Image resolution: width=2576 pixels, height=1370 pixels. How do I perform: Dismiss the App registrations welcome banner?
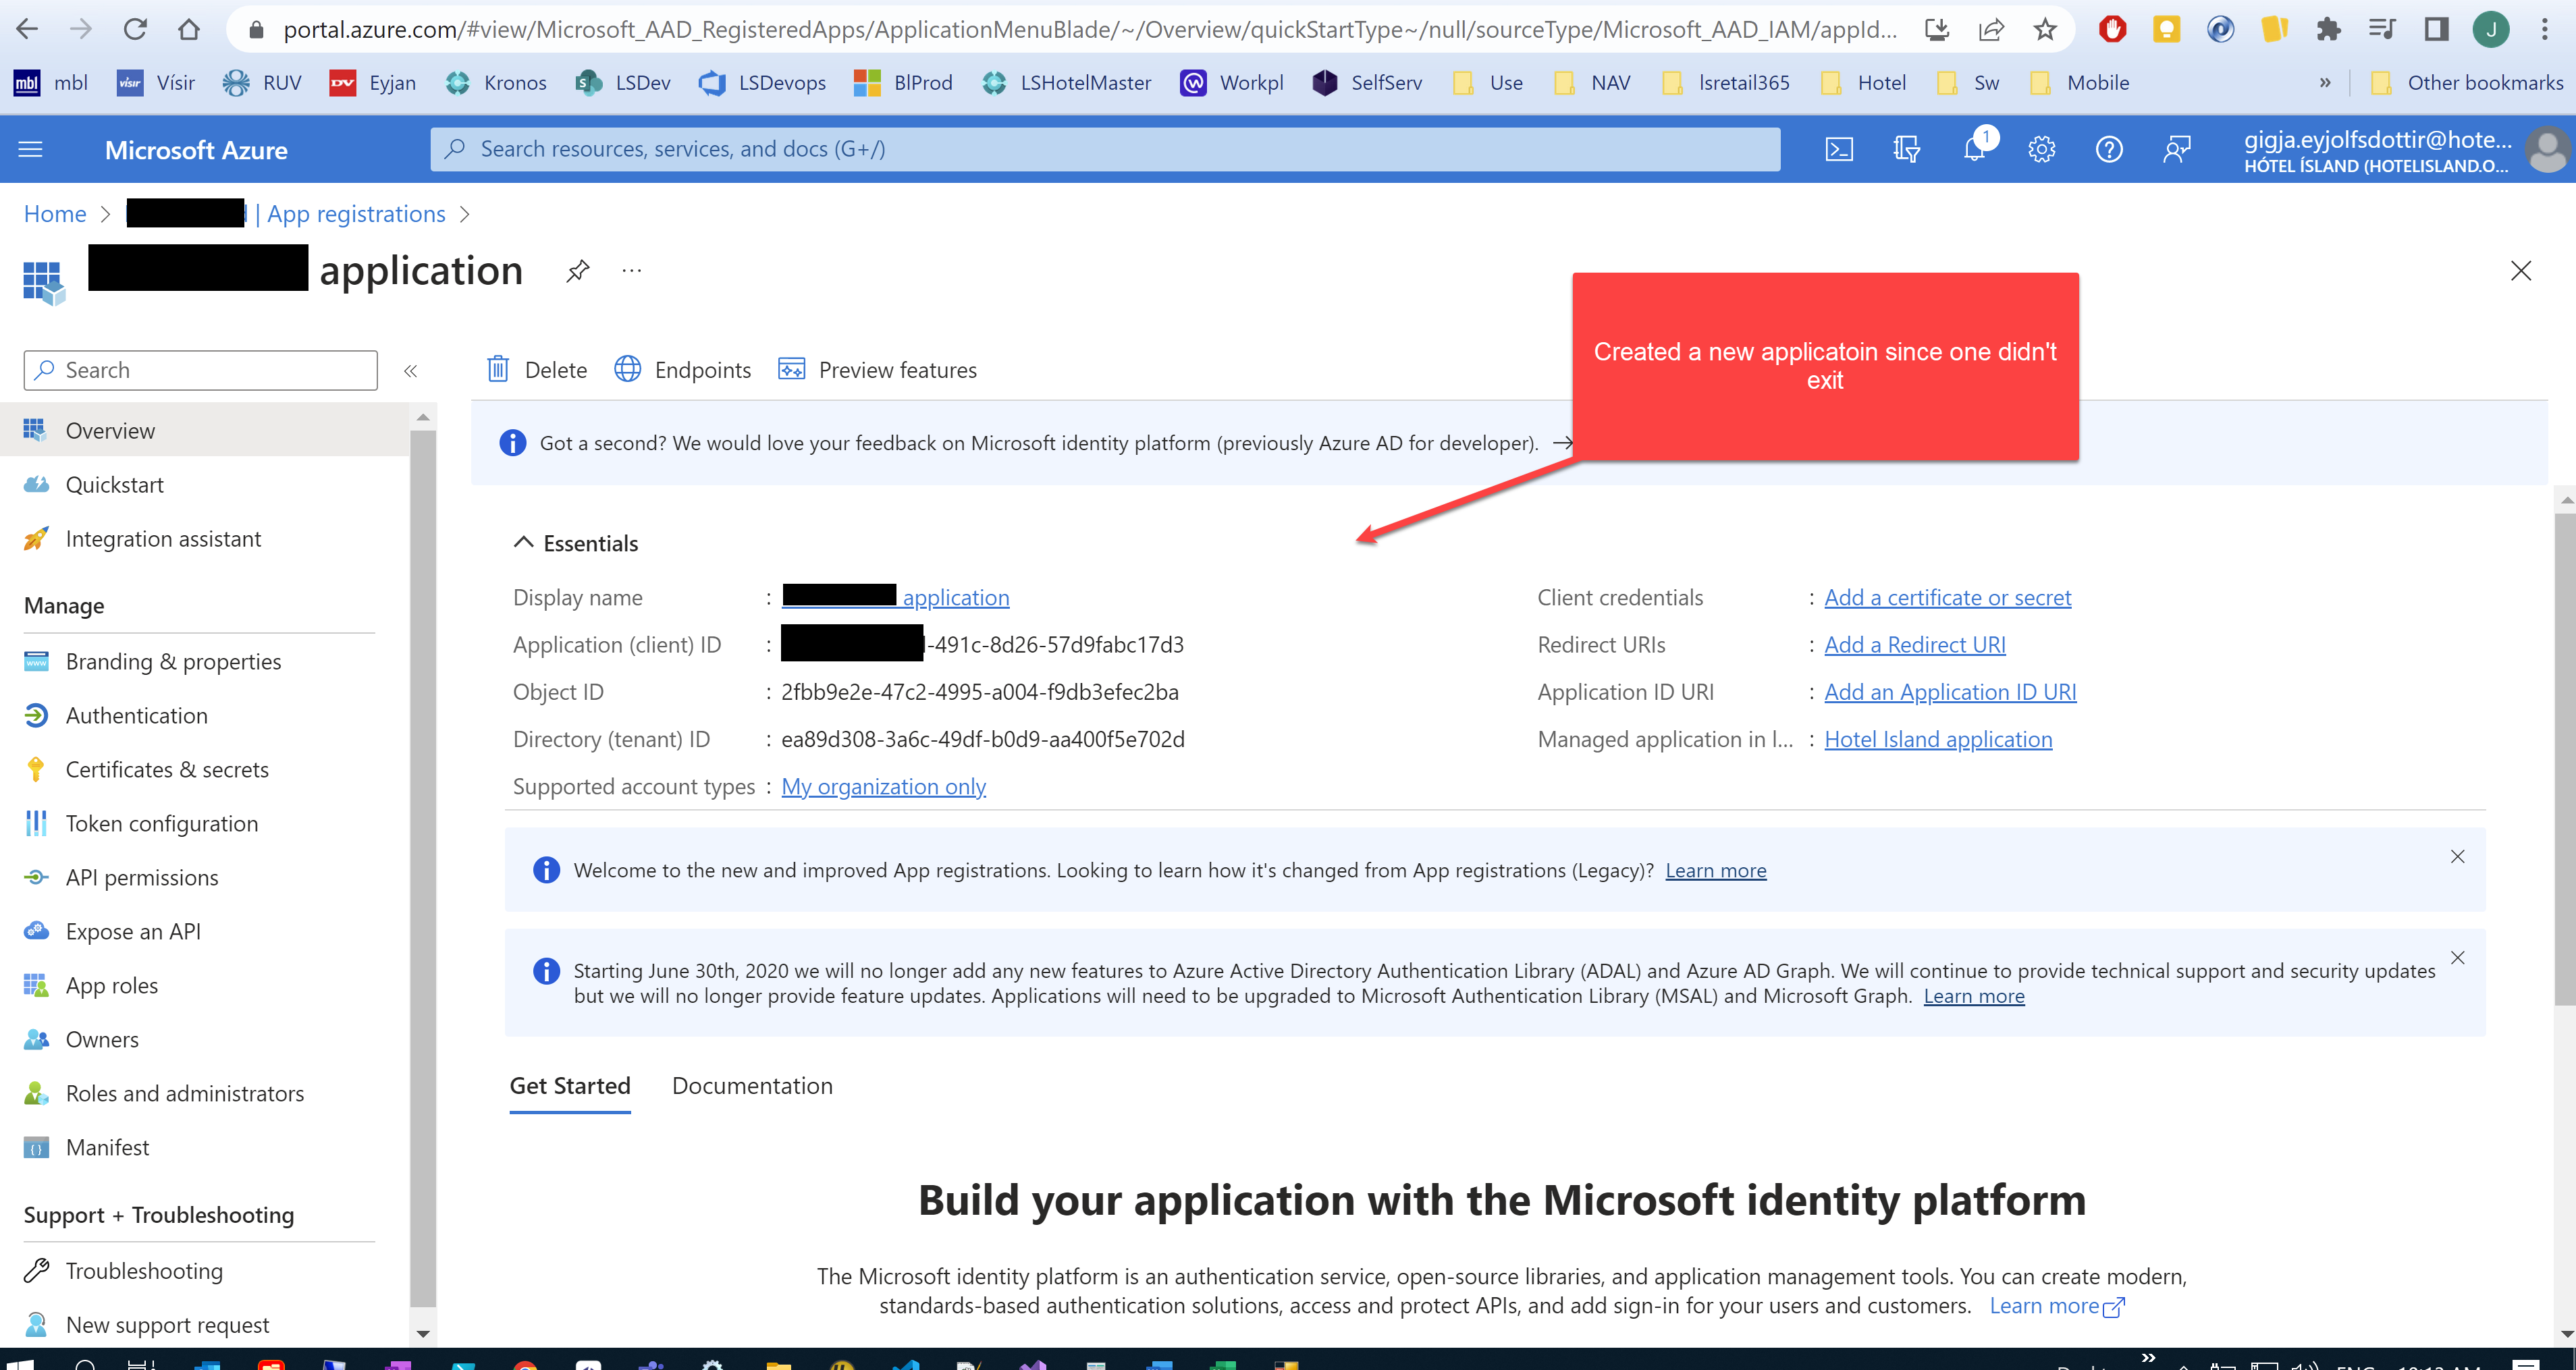[x=2457, y=857]
